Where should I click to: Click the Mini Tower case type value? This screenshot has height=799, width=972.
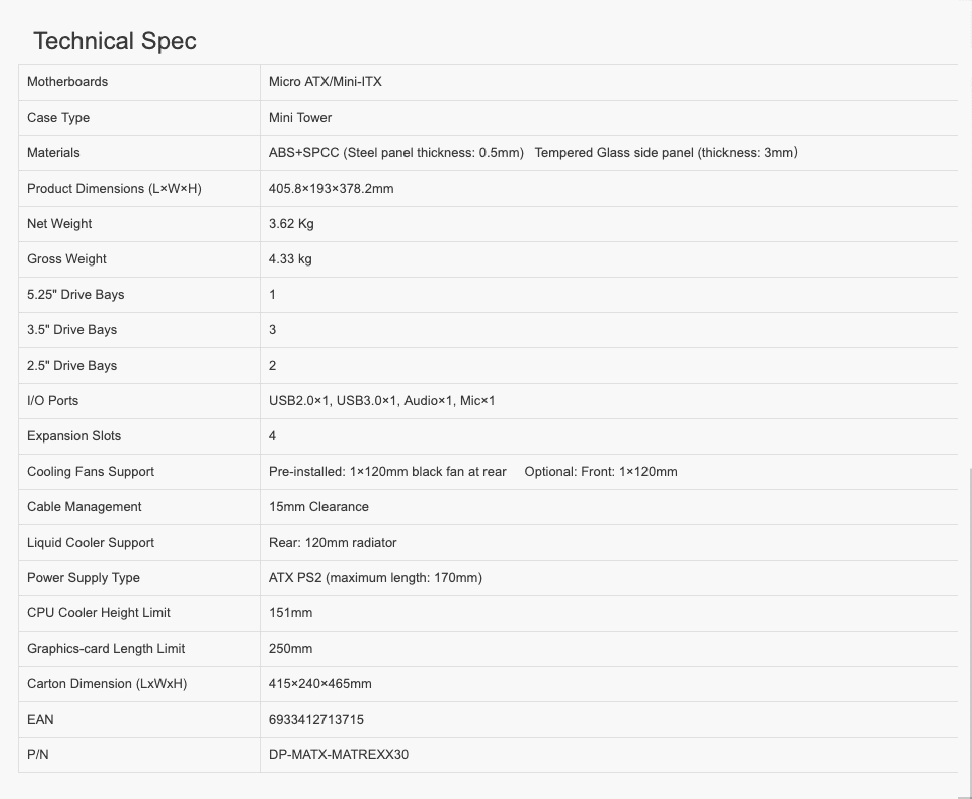pyautogui.click(x=300, y=117)
